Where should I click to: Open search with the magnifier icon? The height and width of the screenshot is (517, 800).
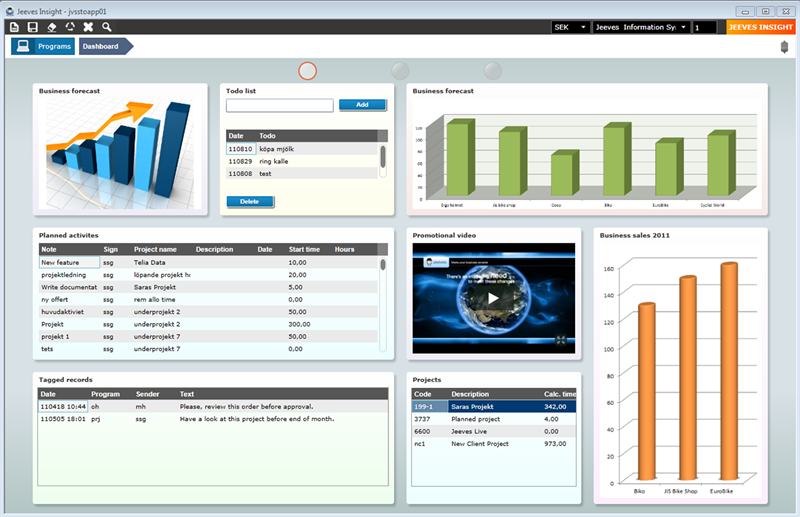107,27
